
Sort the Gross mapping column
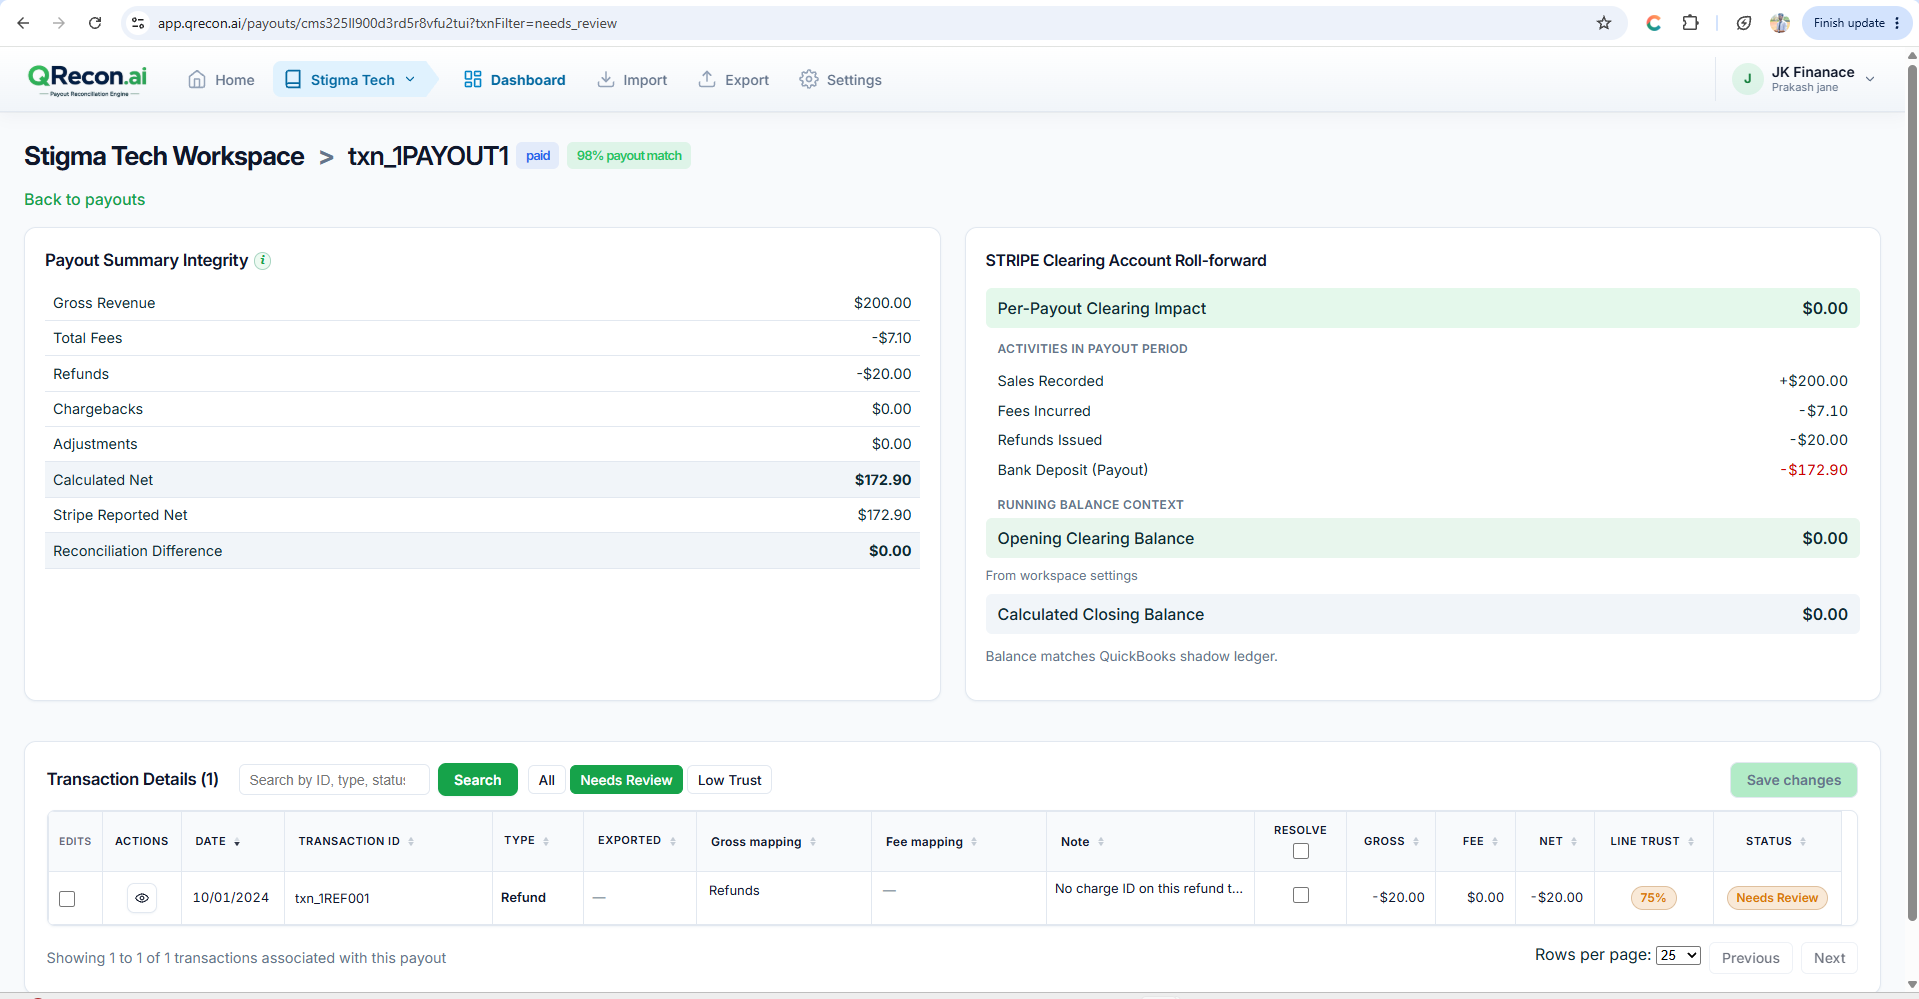[x=813, y=842]
